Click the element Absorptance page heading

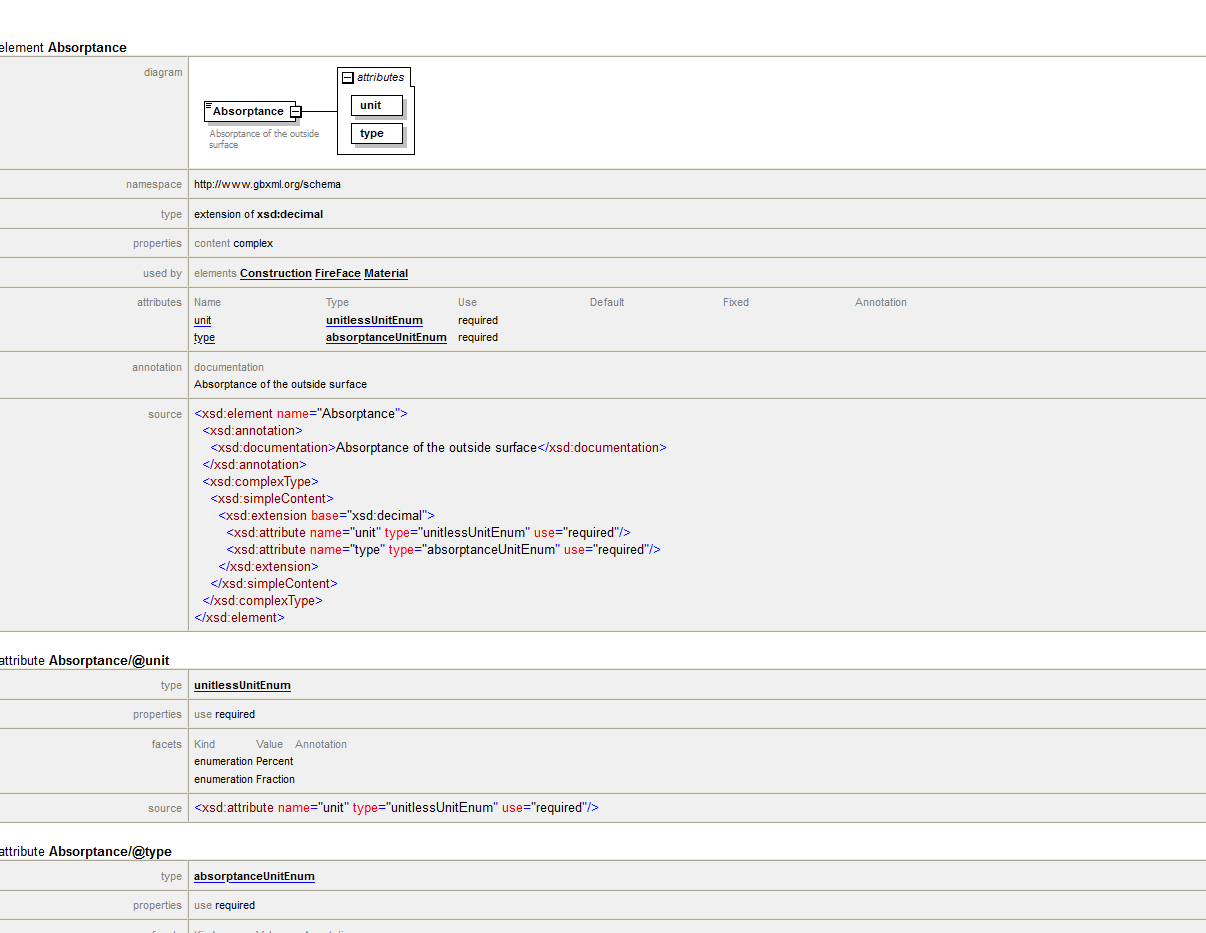coord(63,47)
